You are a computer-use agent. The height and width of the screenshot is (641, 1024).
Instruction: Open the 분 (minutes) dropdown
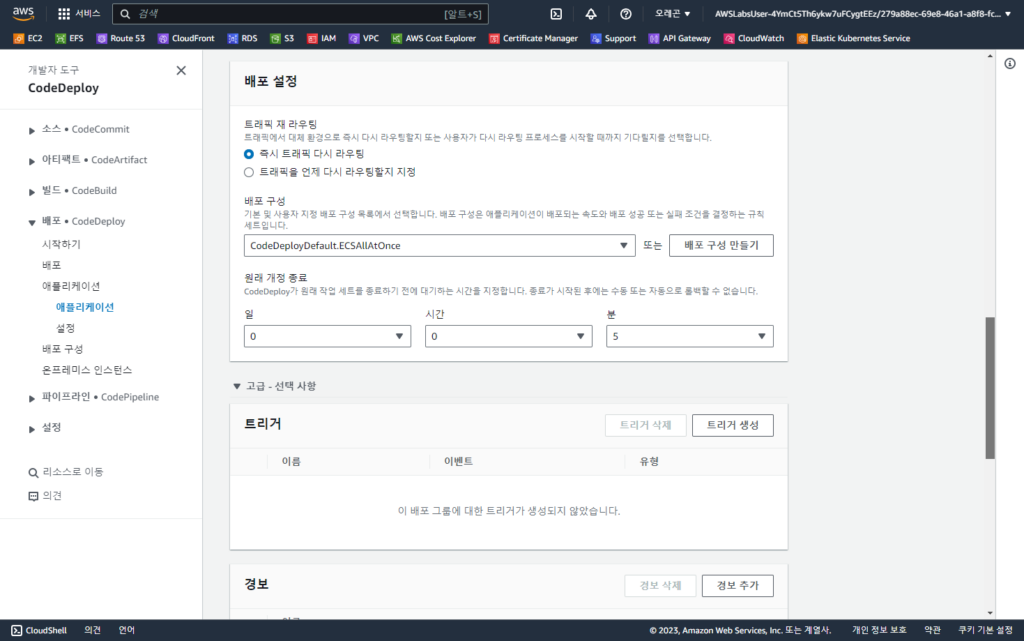tap(690, 336)
